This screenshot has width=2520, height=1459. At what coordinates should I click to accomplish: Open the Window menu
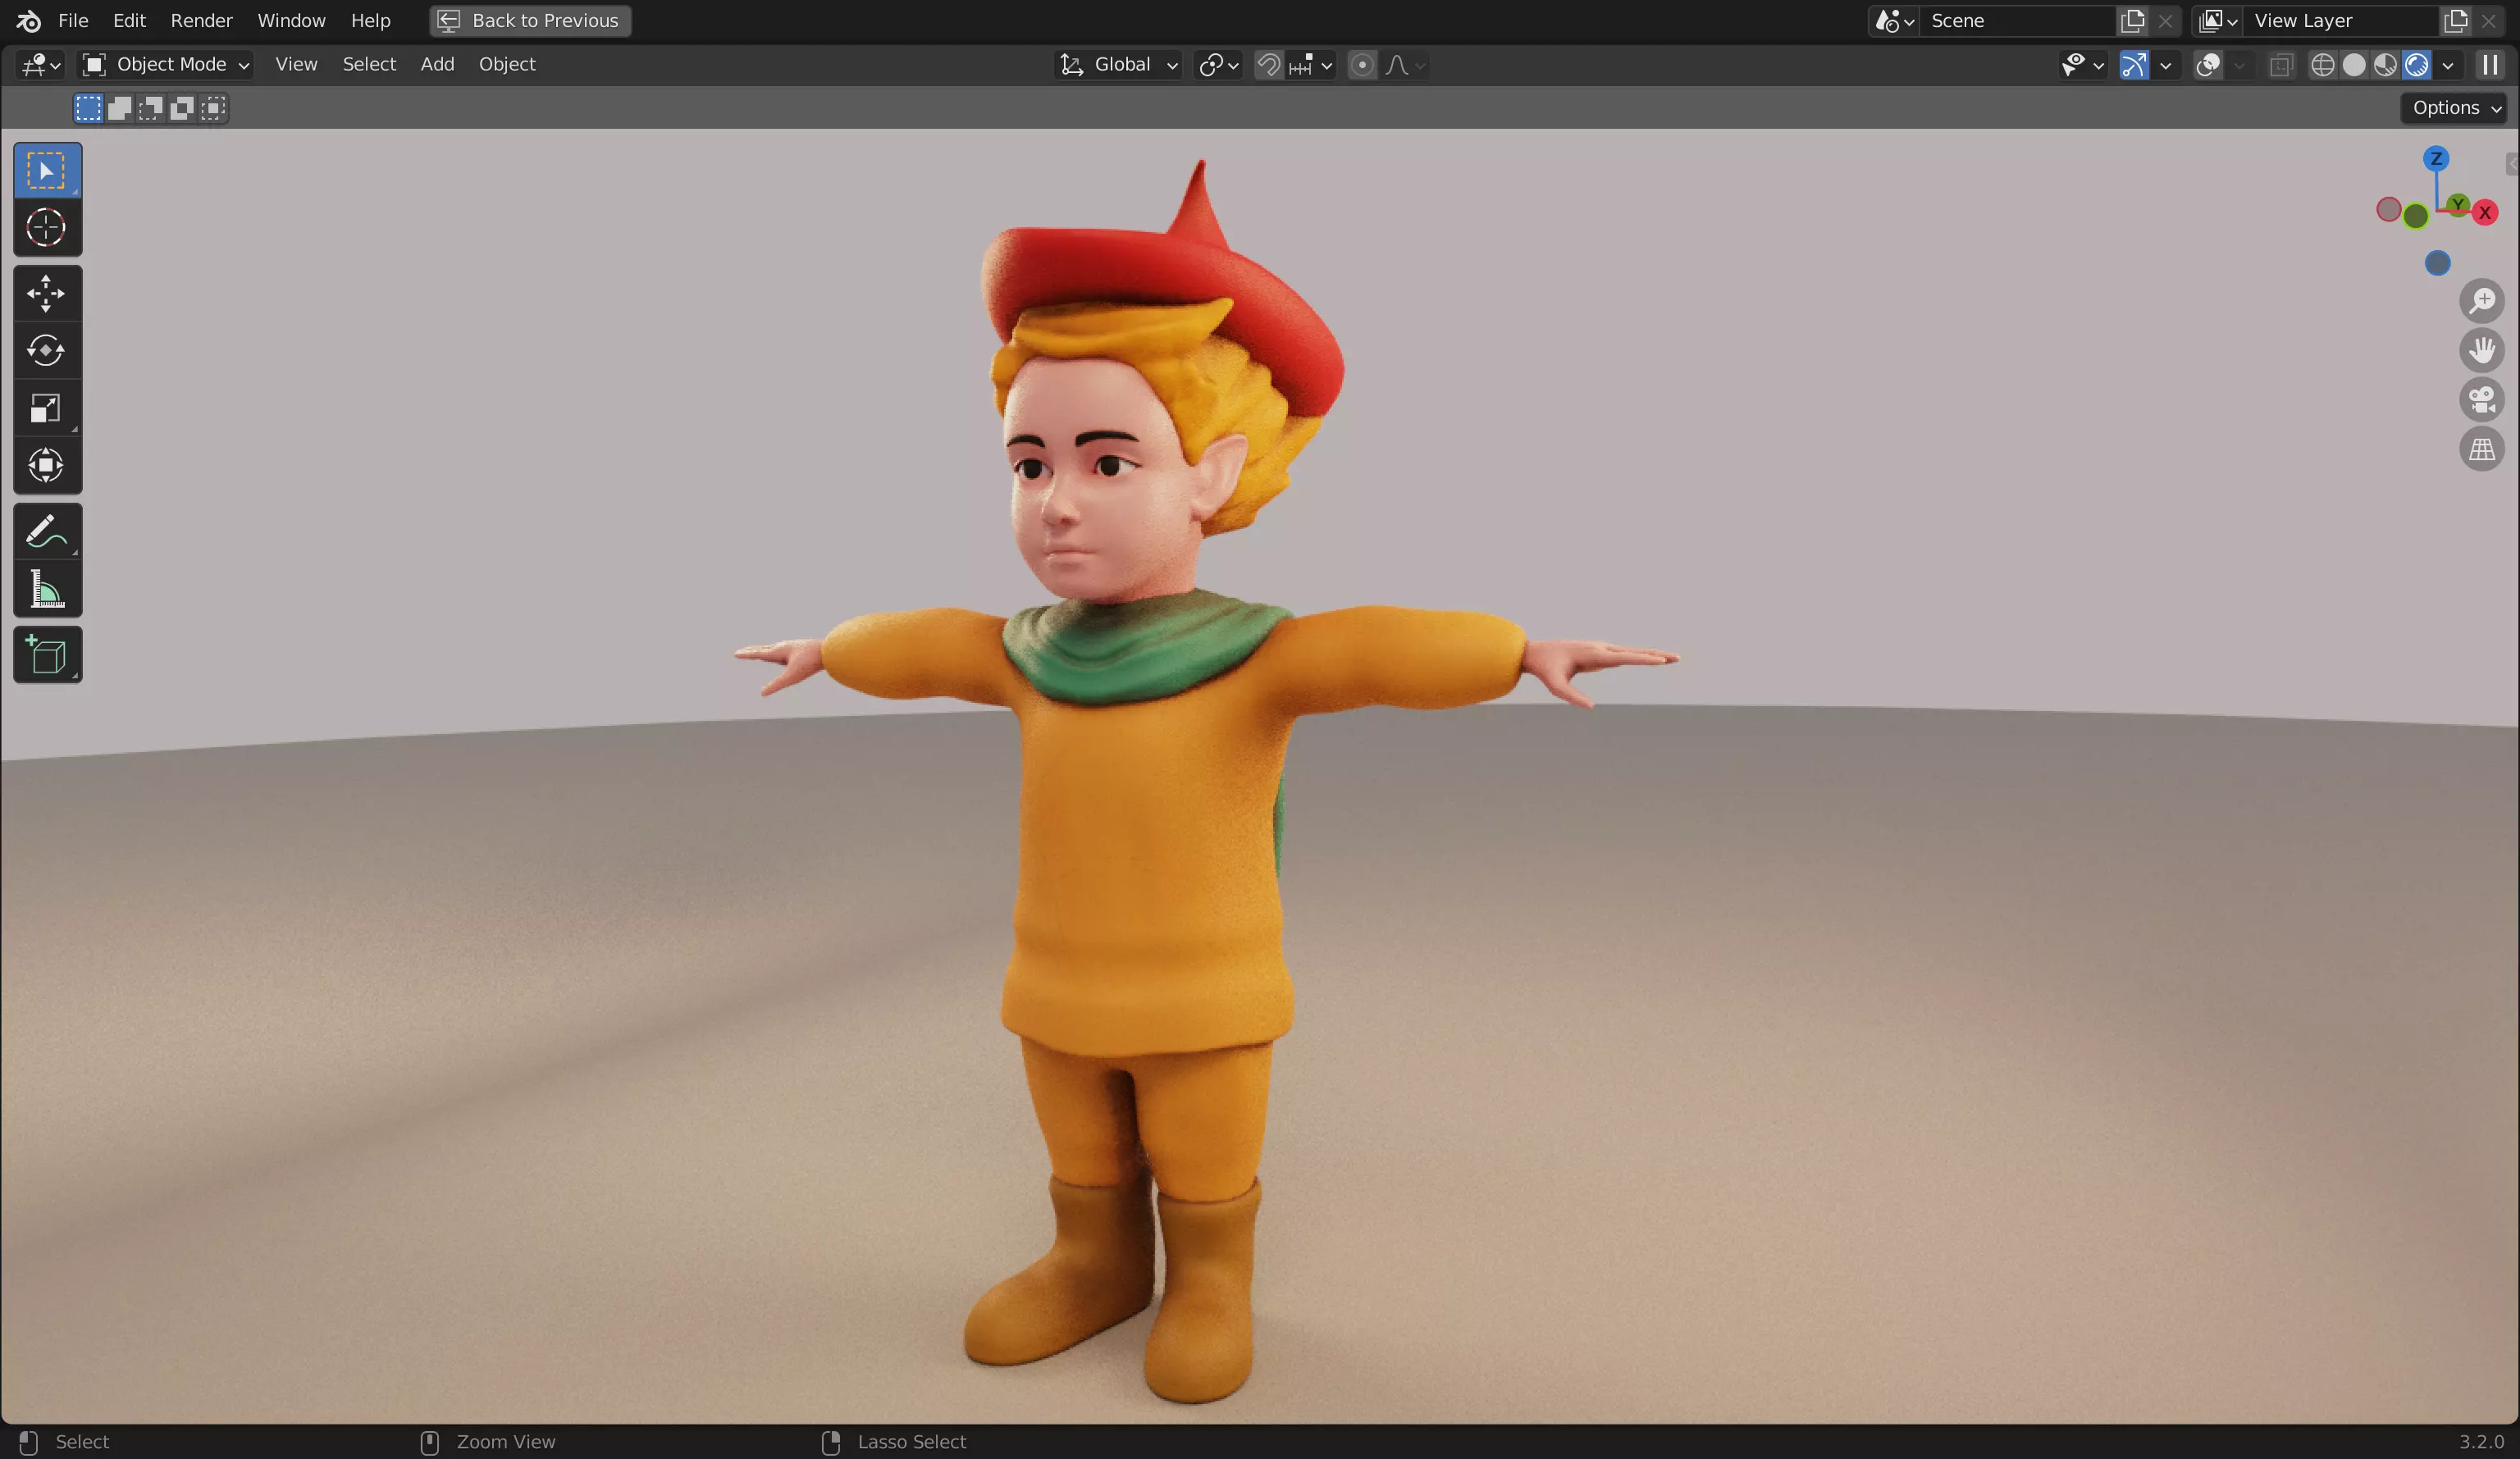[291, 20]
